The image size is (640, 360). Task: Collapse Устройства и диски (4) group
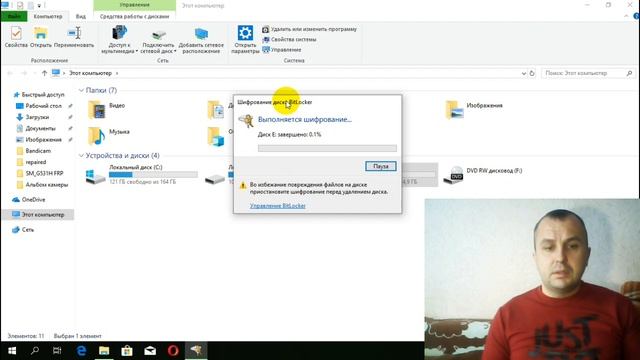81,156
